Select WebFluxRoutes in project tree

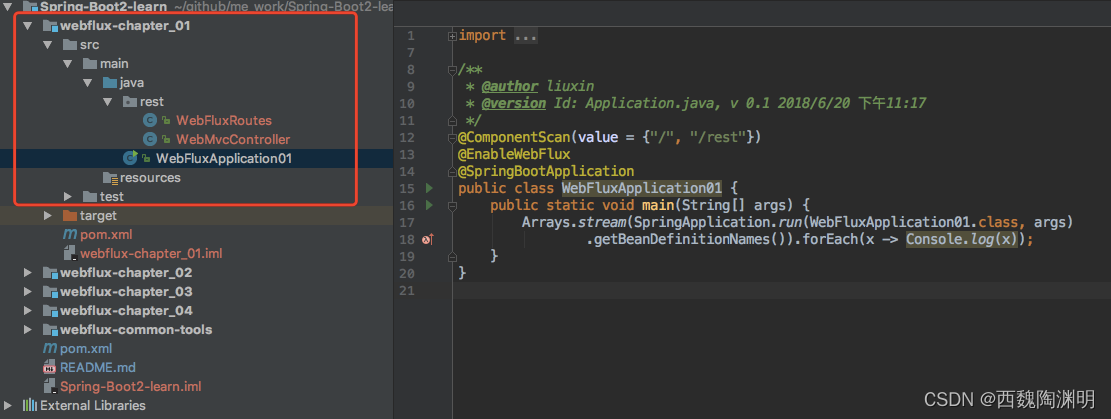(x=224, y=121)
